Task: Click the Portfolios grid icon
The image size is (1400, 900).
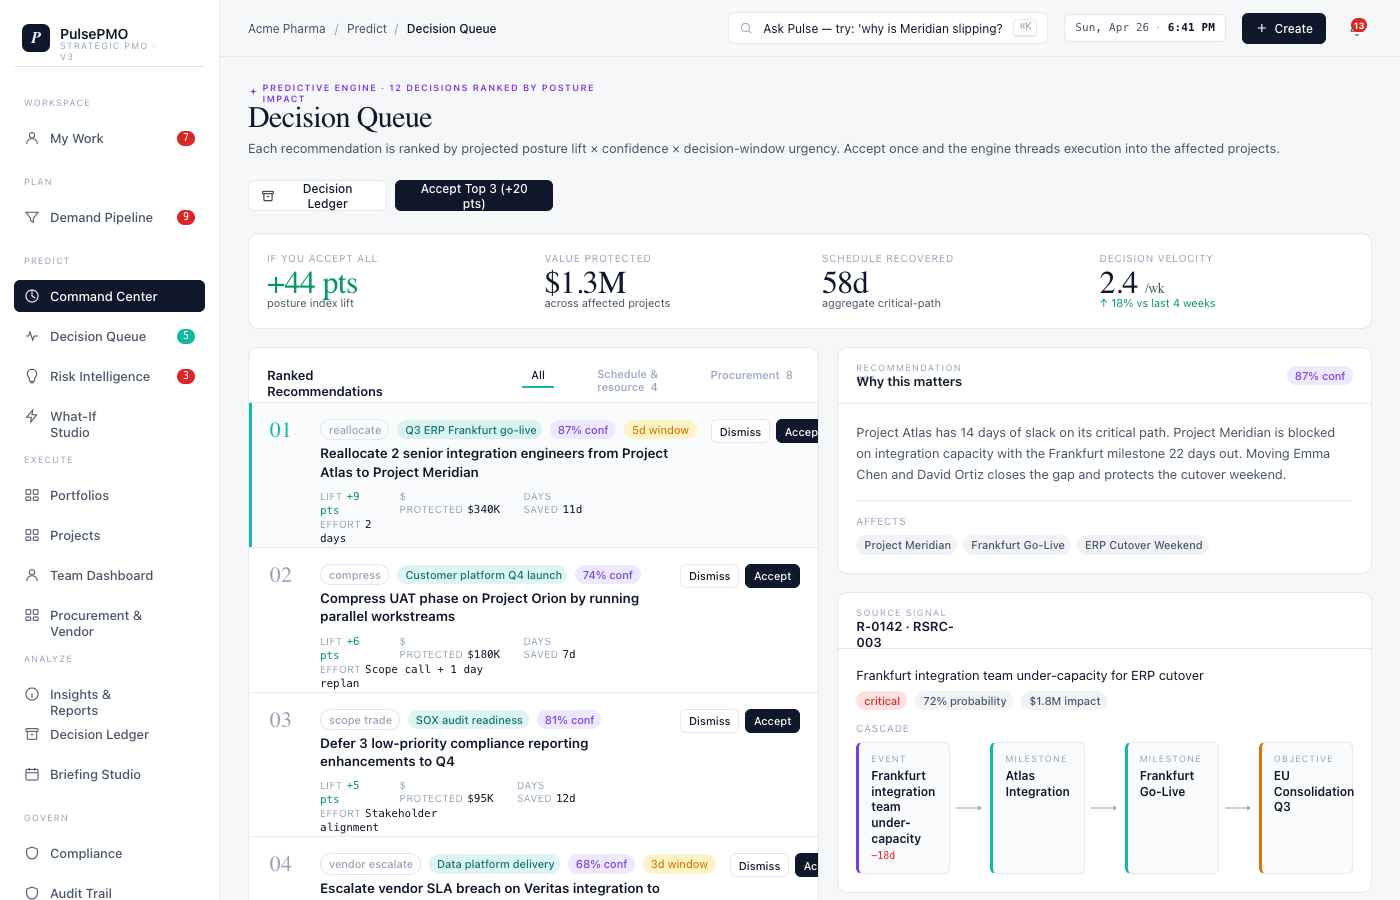Action: 32,496
